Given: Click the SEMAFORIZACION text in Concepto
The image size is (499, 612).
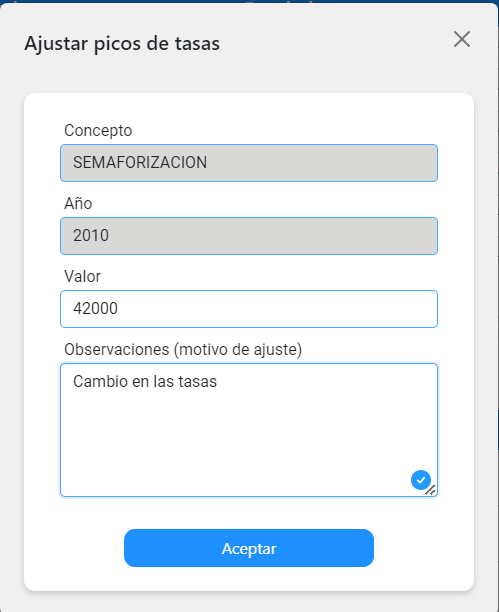Looking at the screenshot, I should pos(140,162).
